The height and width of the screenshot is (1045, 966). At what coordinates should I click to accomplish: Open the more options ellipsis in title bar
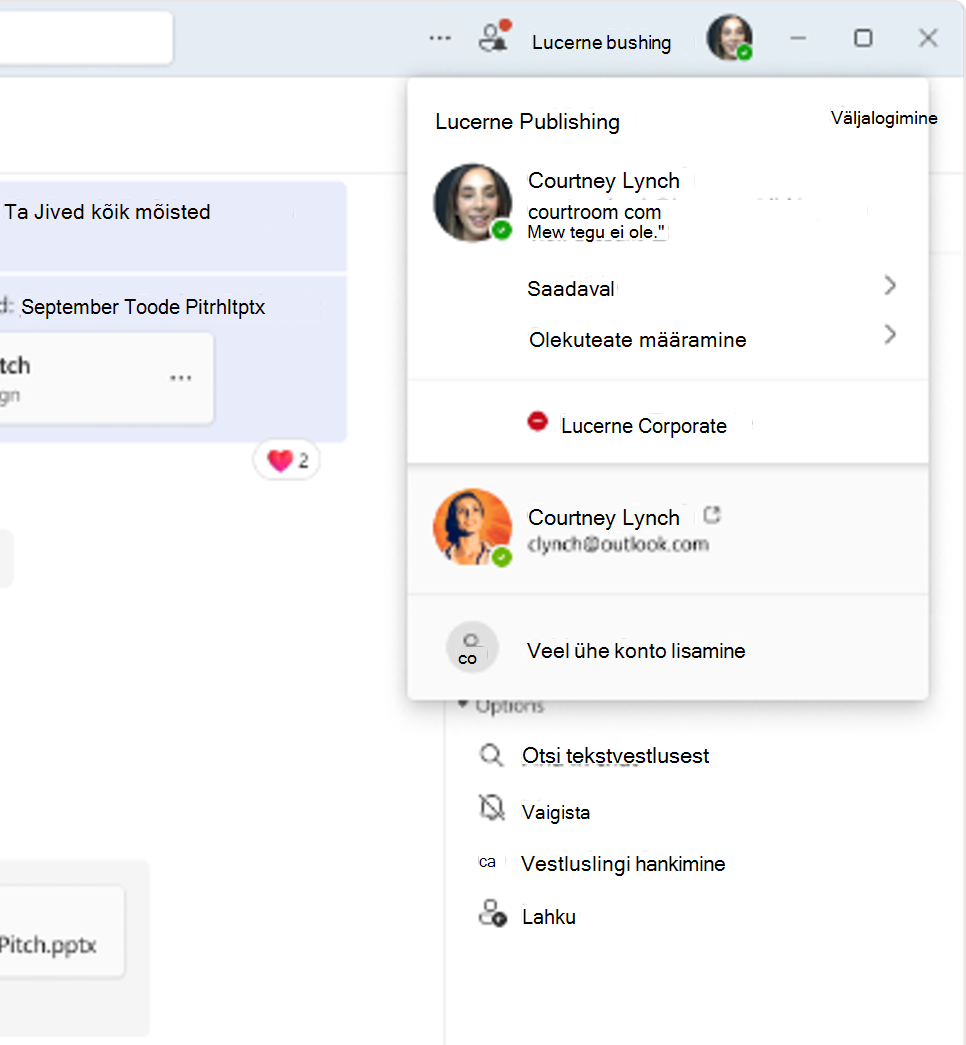pos(440,38)
